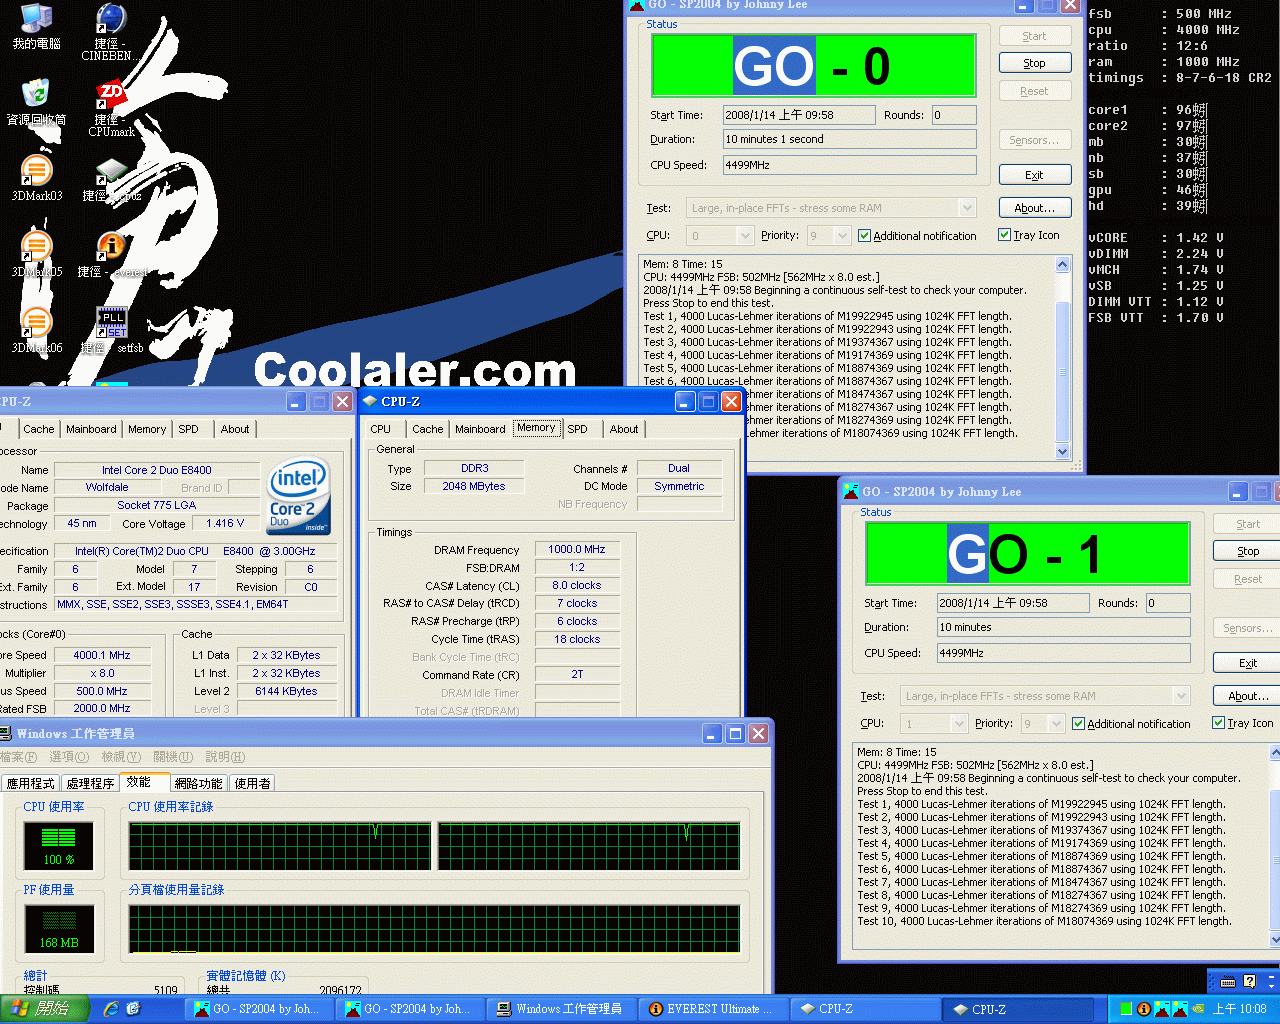The width and height of the screenshot is (1280, 1024).
Task: Click the second quick launch icon beside Internet Explorer
Action: point(133,1009)
